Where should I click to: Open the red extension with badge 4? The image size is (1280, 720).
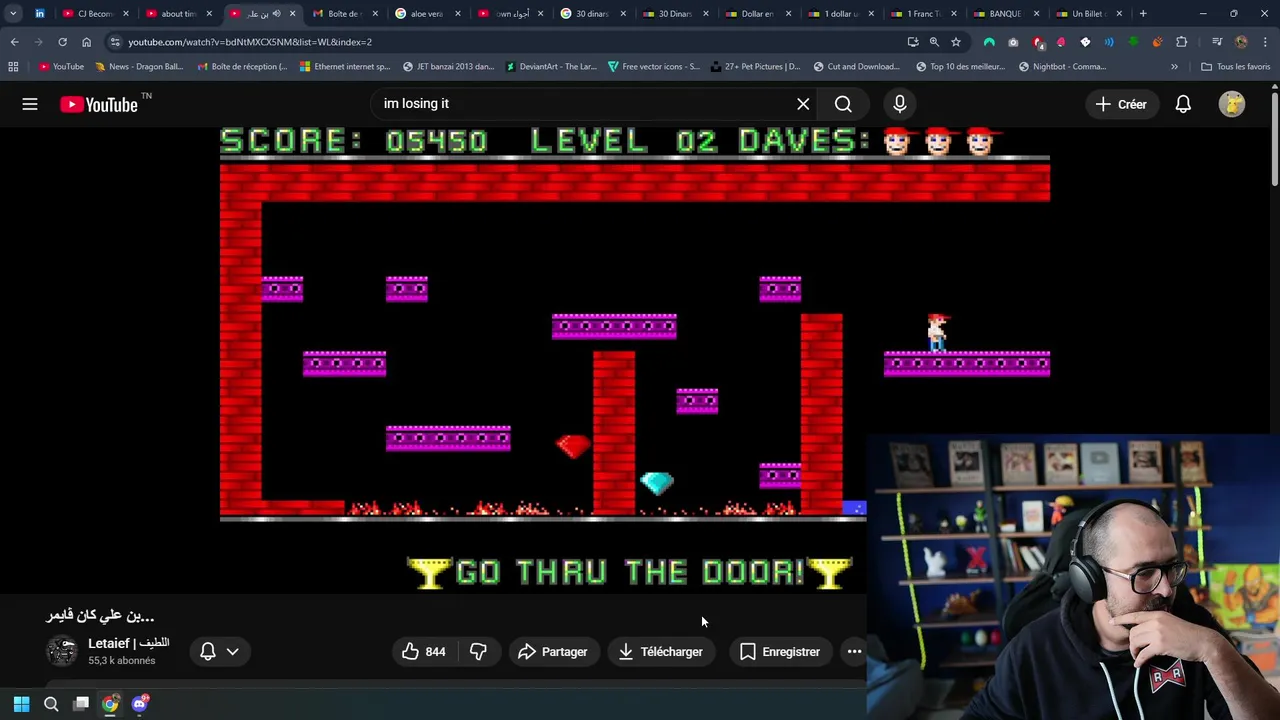click(x=1037, y=42)
